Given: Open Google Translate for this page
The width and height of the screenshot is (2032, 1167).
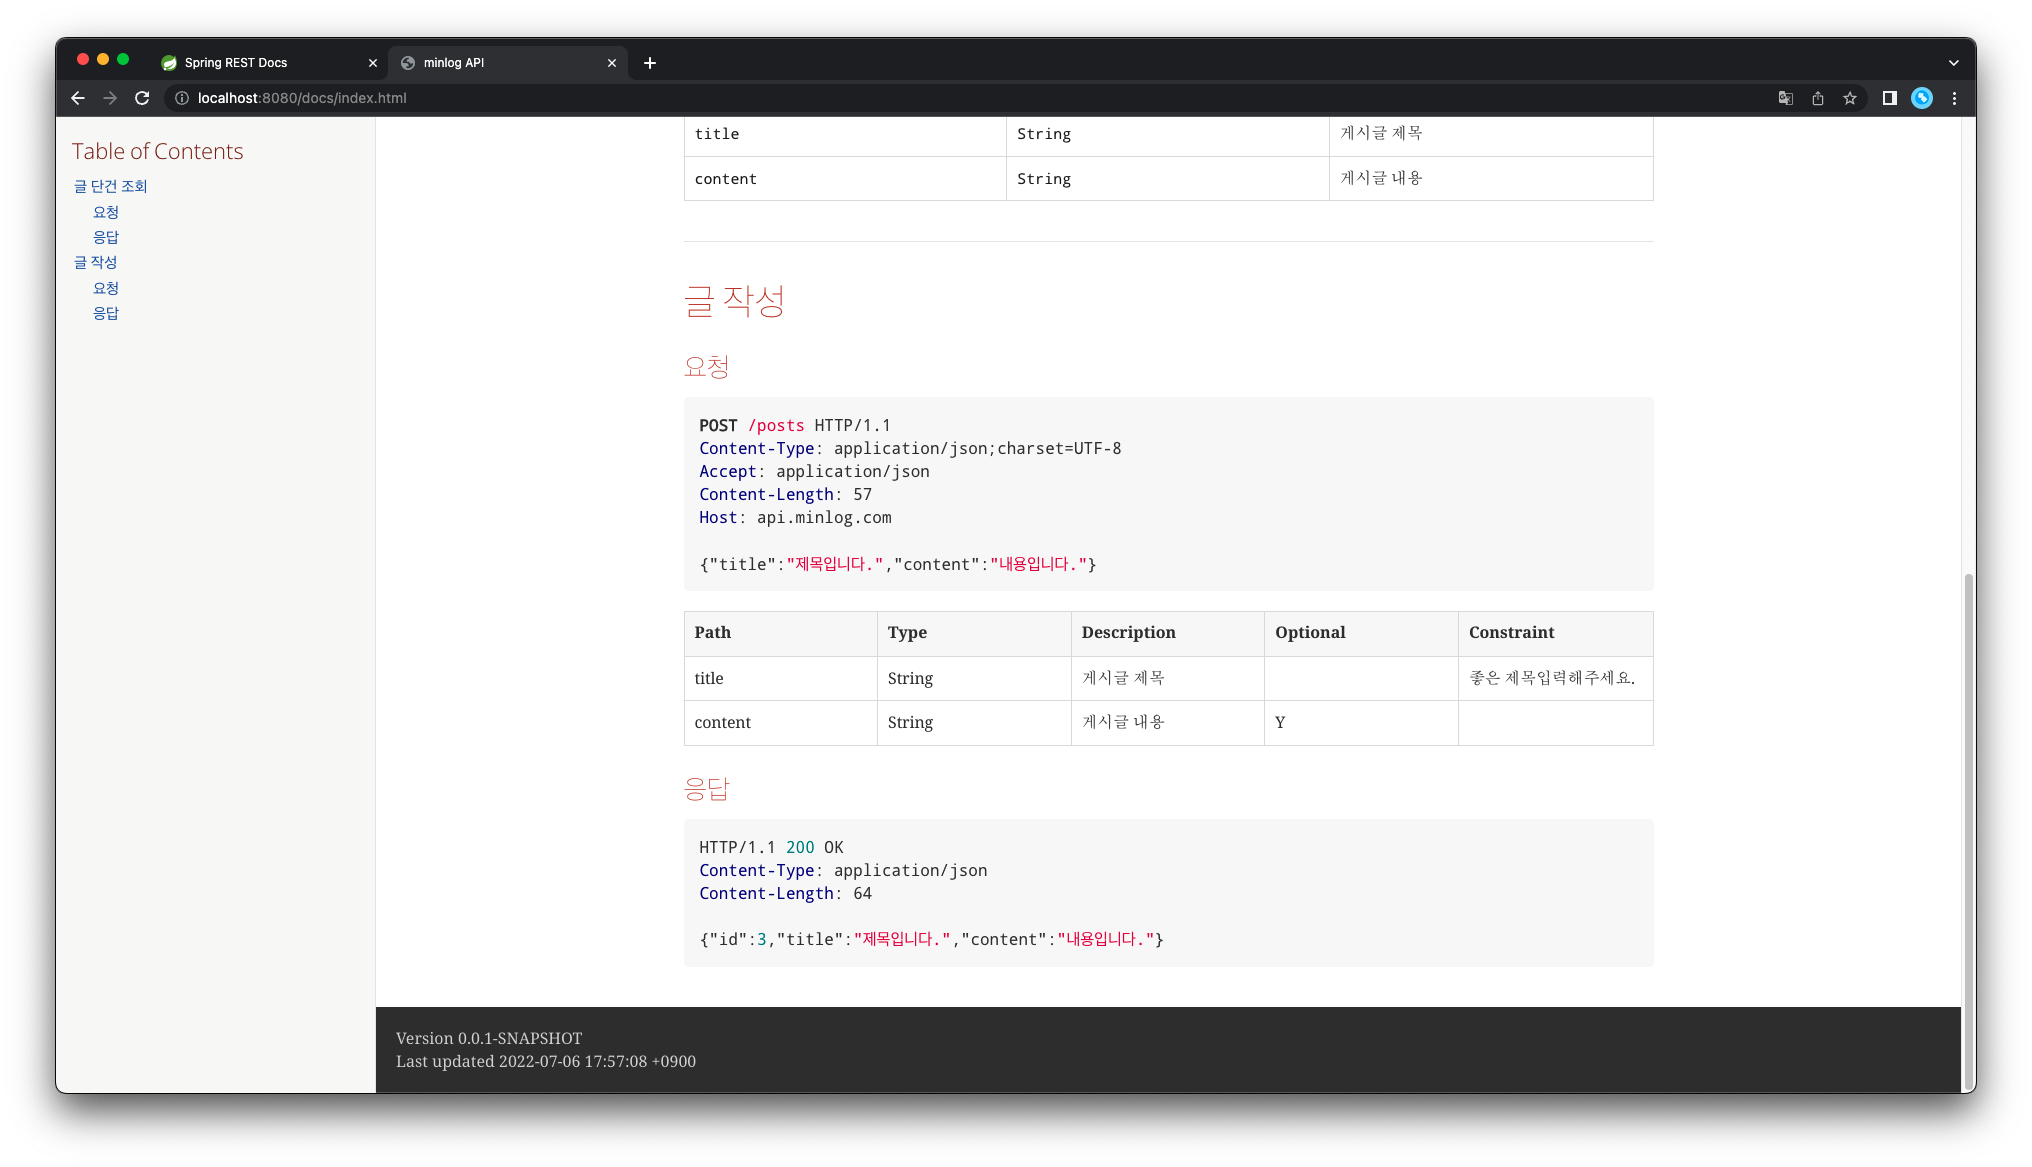Looking at the screenshot, I should (x=1784, y=98).
